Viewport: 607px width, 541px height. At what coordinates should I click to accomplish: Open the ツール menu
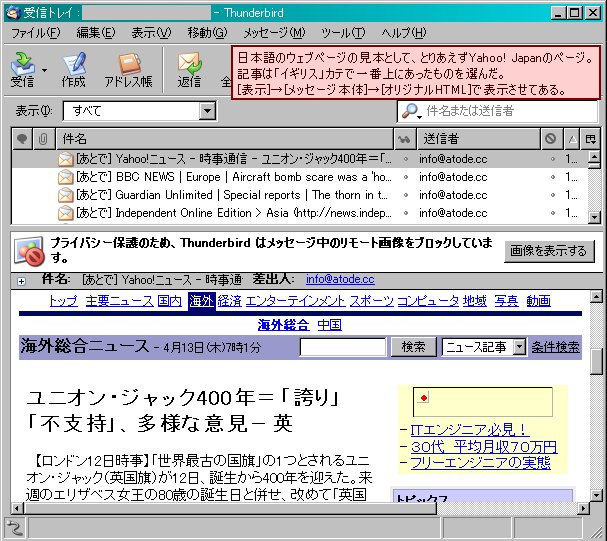[x=343, y=33]
